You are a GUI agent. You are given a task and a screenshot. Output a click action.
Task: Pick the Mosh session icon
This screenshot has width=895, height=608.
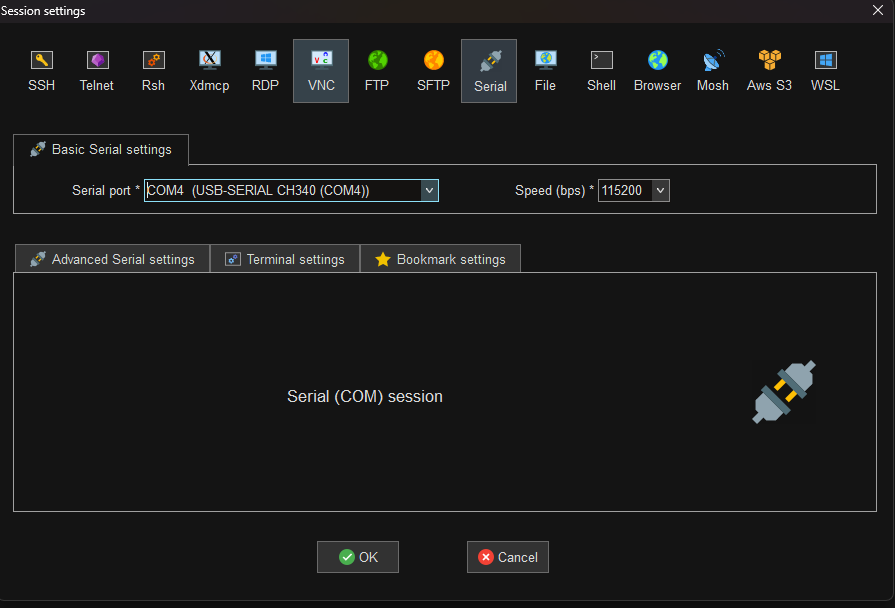point(713,71)
